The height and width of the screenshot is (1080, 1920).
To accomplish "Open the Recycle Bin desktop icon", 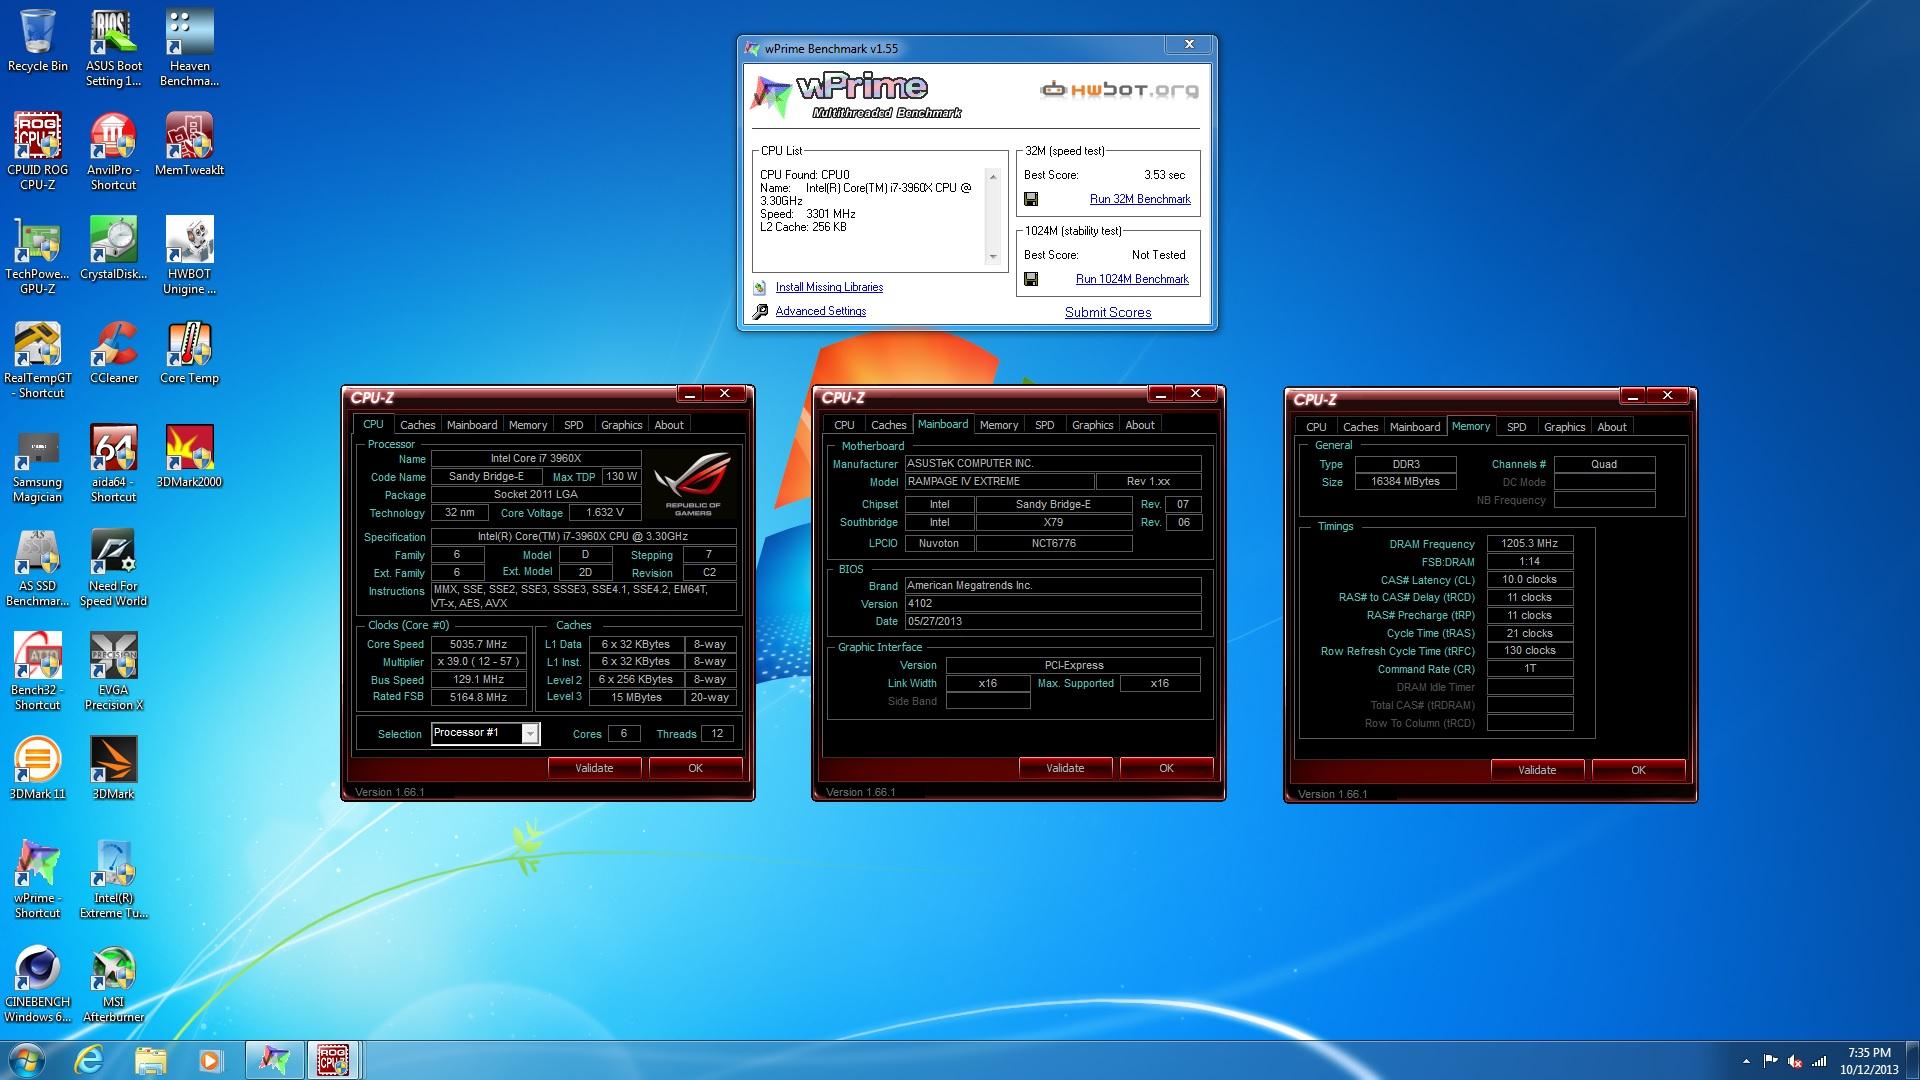I will (38, 41).
